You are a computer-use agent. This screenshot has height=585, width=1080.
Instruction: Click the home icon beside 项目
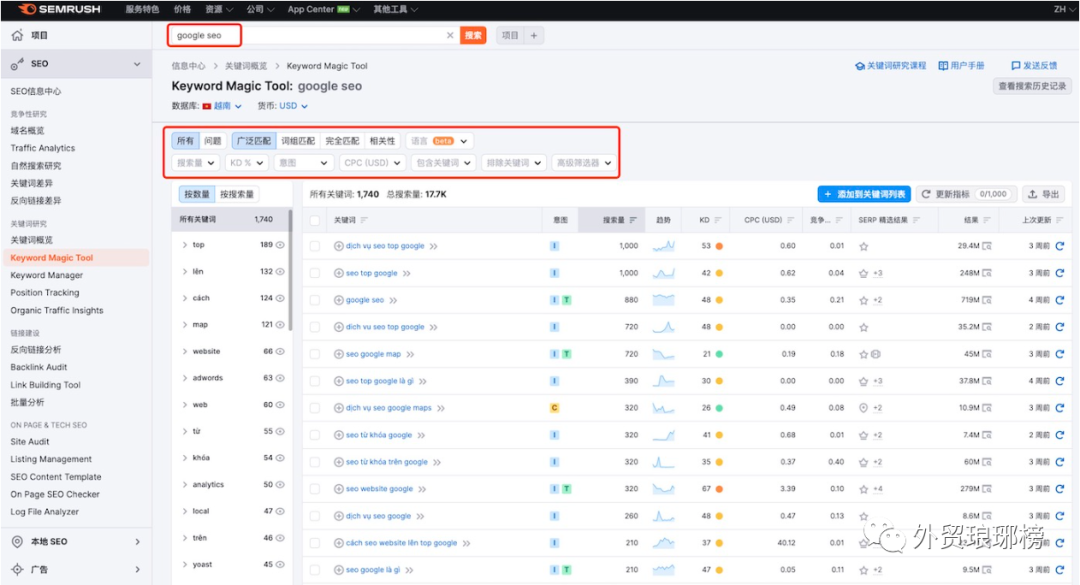(x=17, y=35)
